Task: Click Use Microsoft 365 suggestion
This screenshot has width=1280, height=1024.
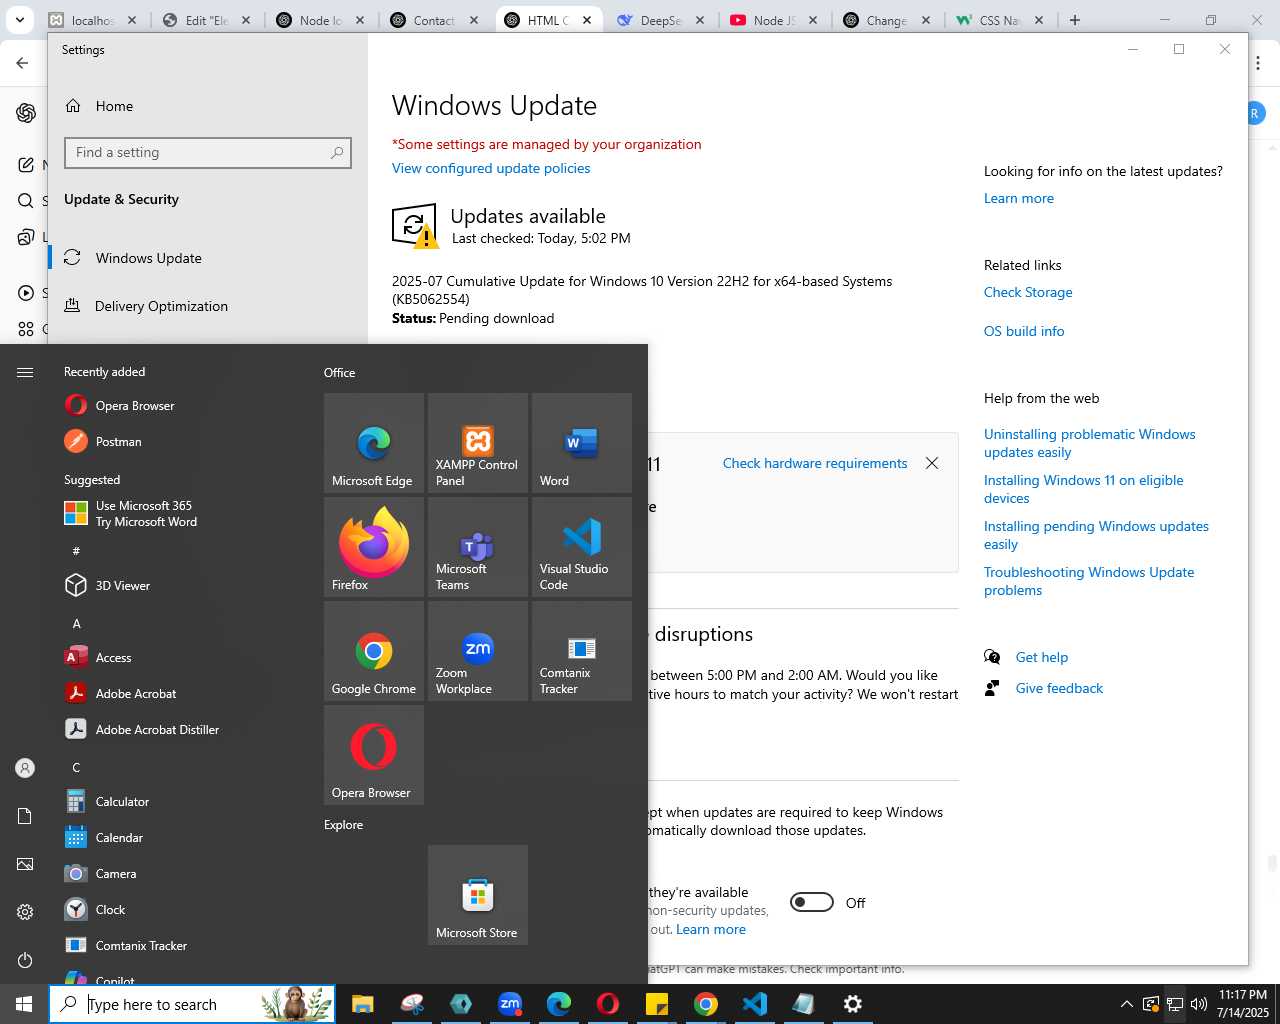Action: pos(180,513)
